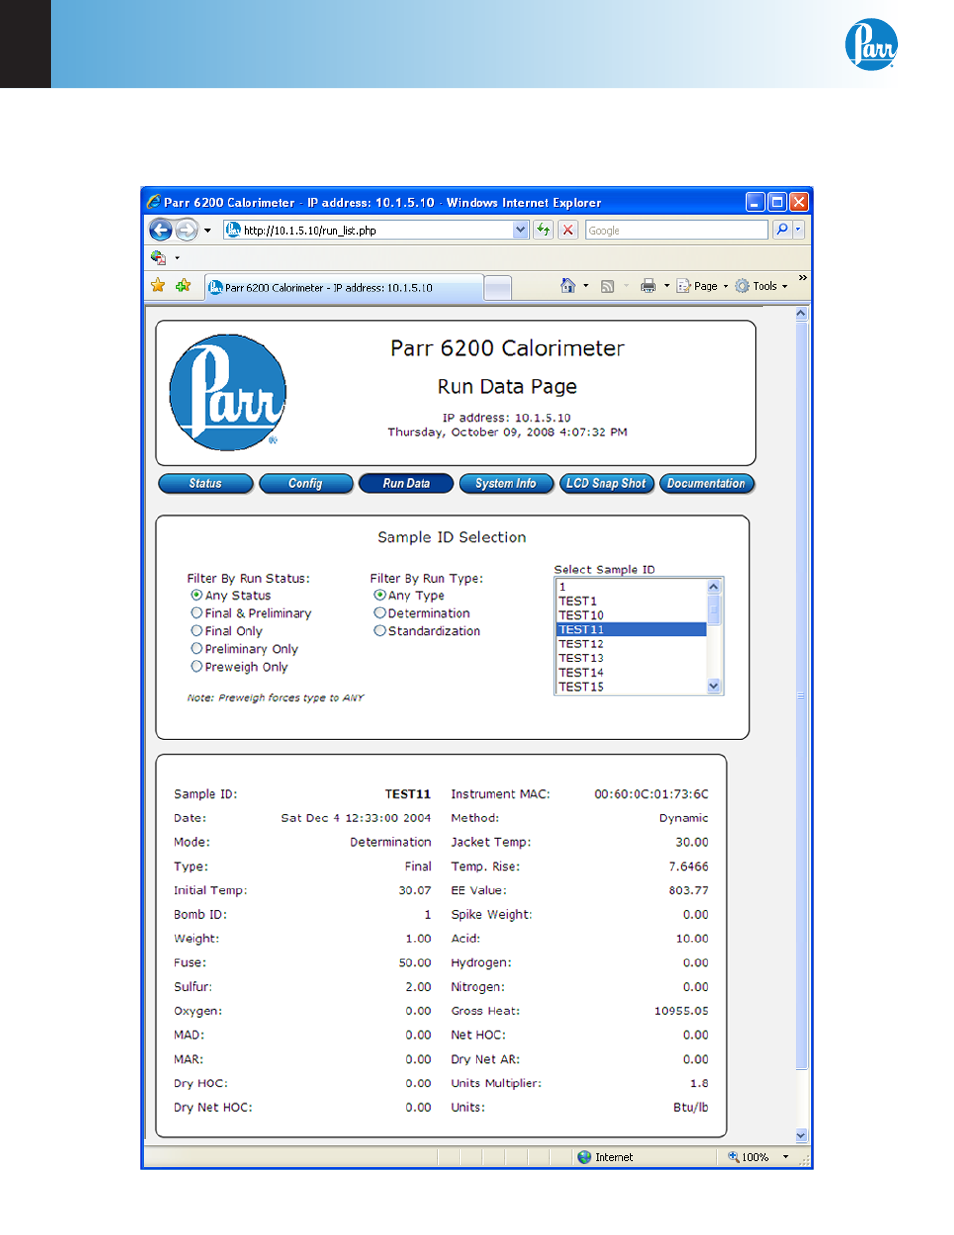954x1235 pixels.
Task: Select TEST10 in the Sample ID list
Action: [x=631, y=615]
